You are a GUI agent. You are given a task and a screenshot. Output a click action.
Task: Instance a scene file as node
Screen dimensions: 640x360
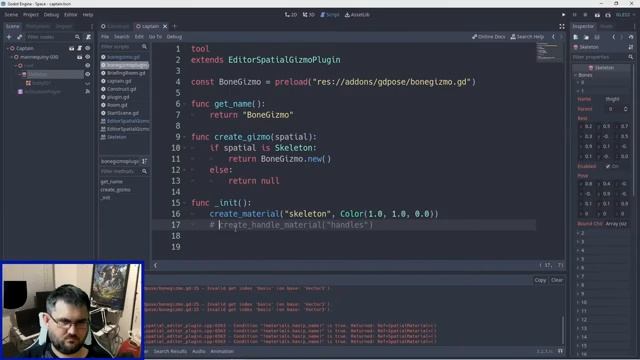[19, 37]
